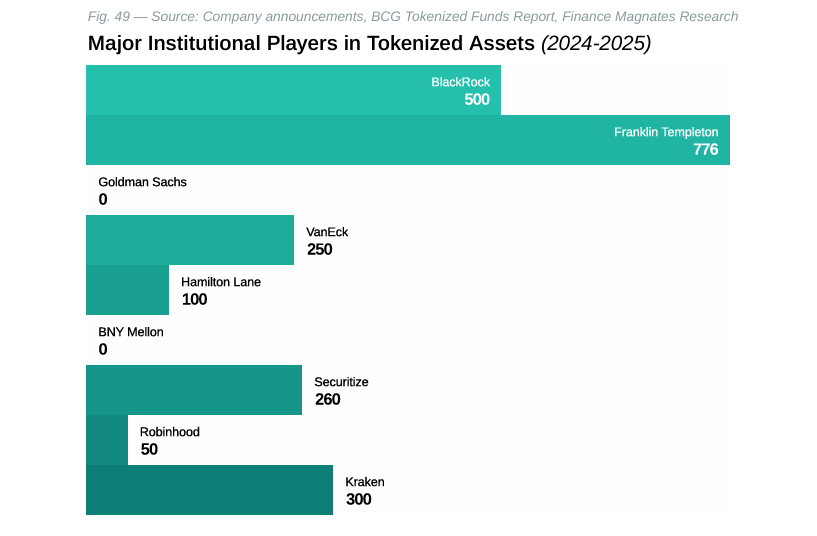Select the Hamilton Lane bar
The image size is (817, 536).
127,290
